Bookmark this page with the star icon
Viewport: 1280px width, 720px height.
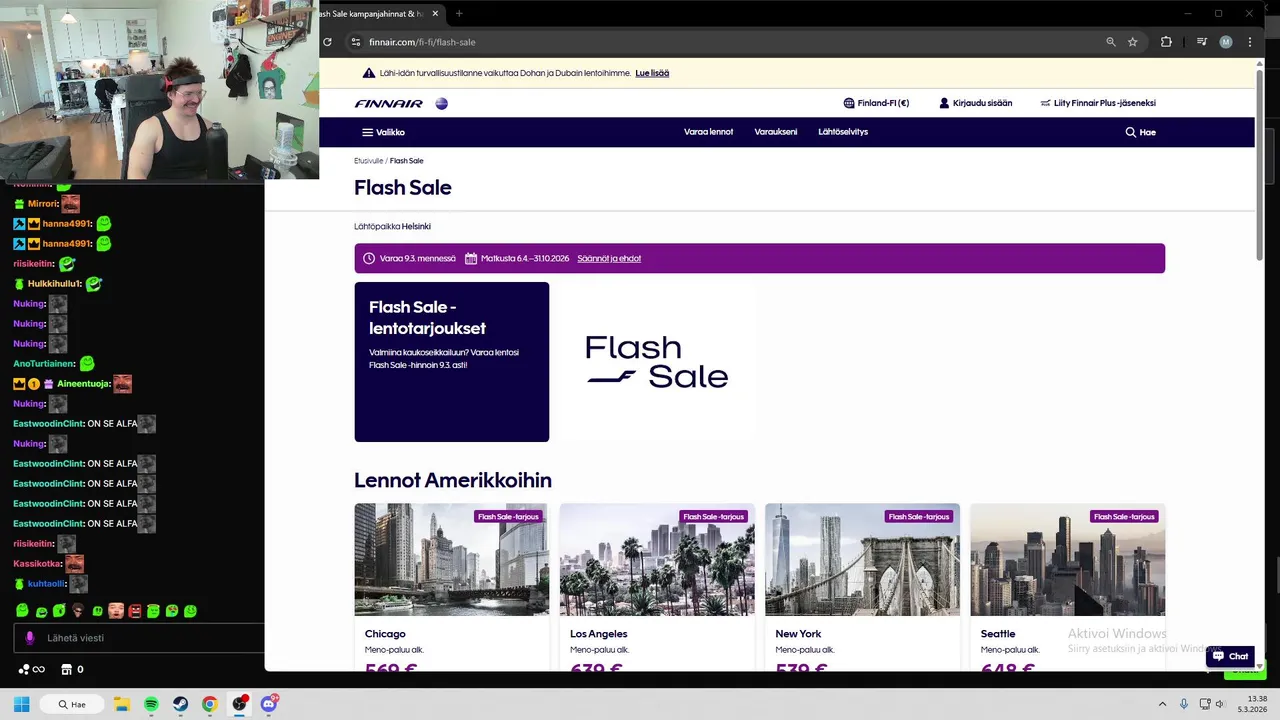(1133, 42)
